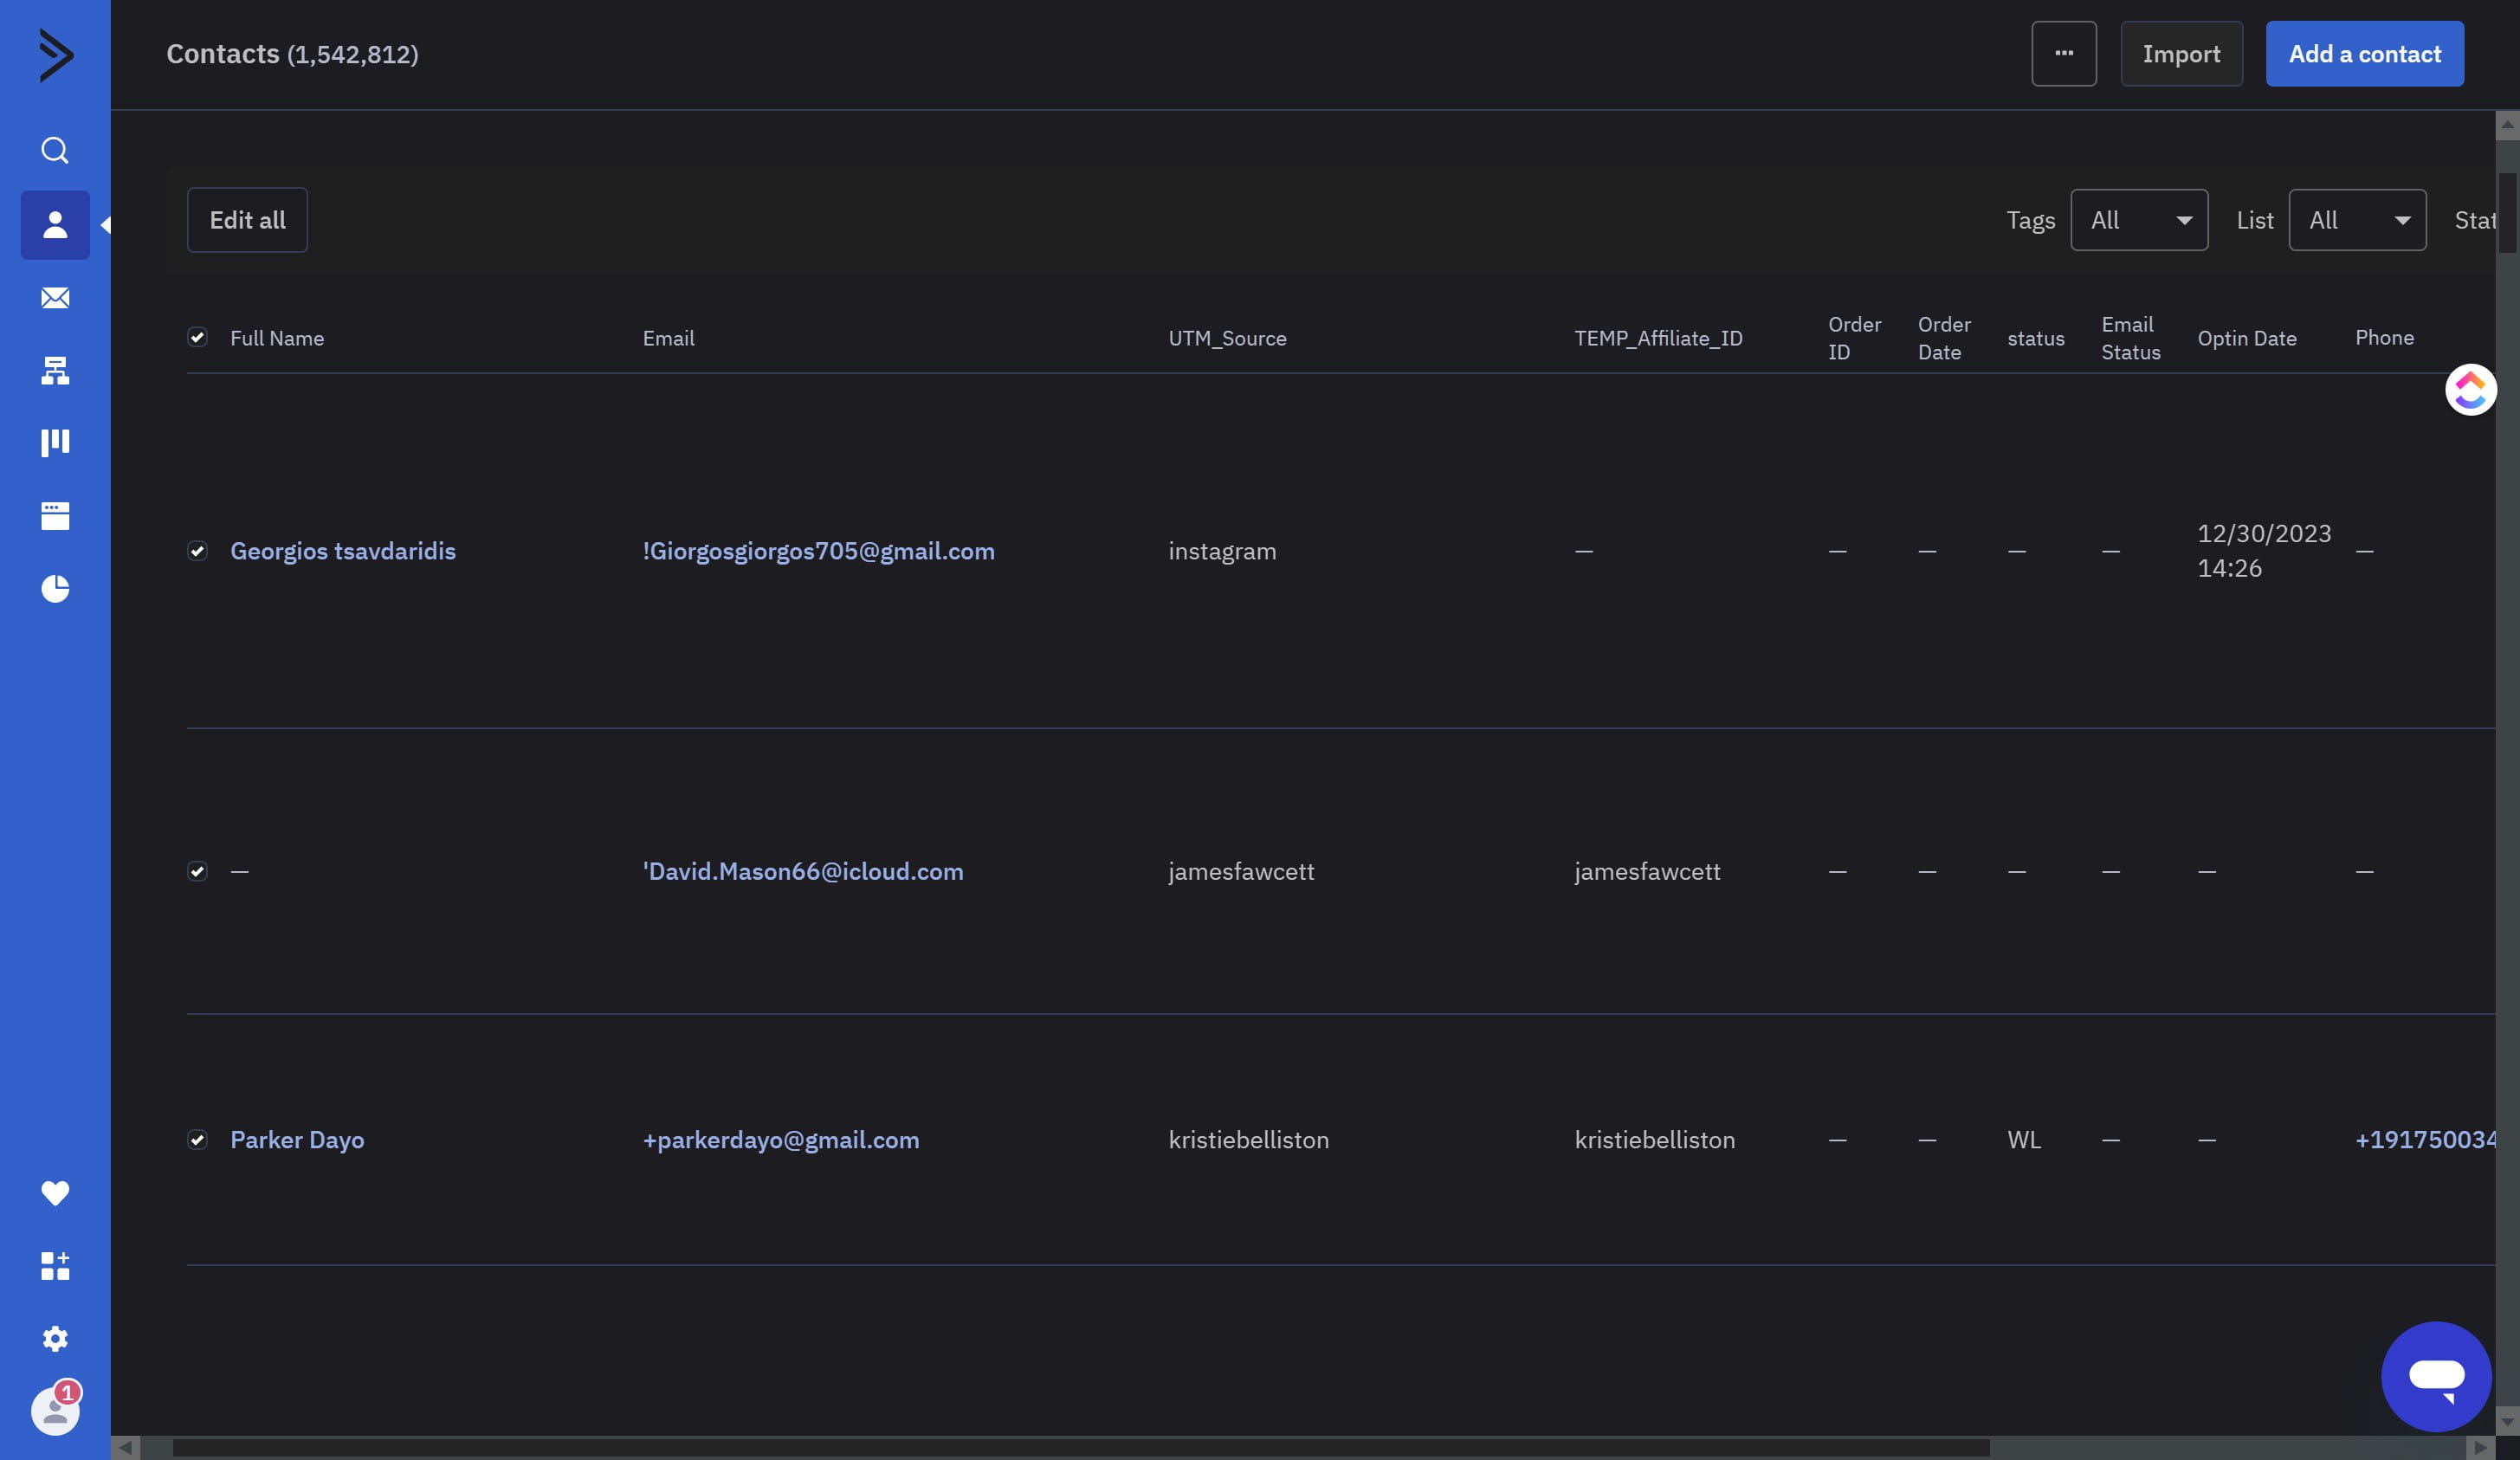Sort by the Email column header
The width and height of the screenshot is (2520, 1460).
pyautogui.click(x=668, y=338)
